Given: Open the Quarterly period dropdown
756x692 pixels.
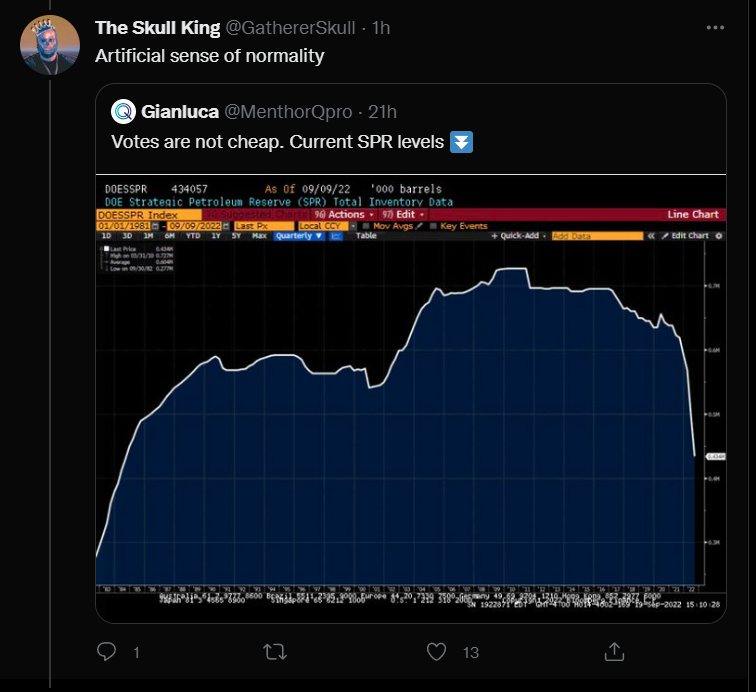Looking at the screenshot, I should point(299,236).
